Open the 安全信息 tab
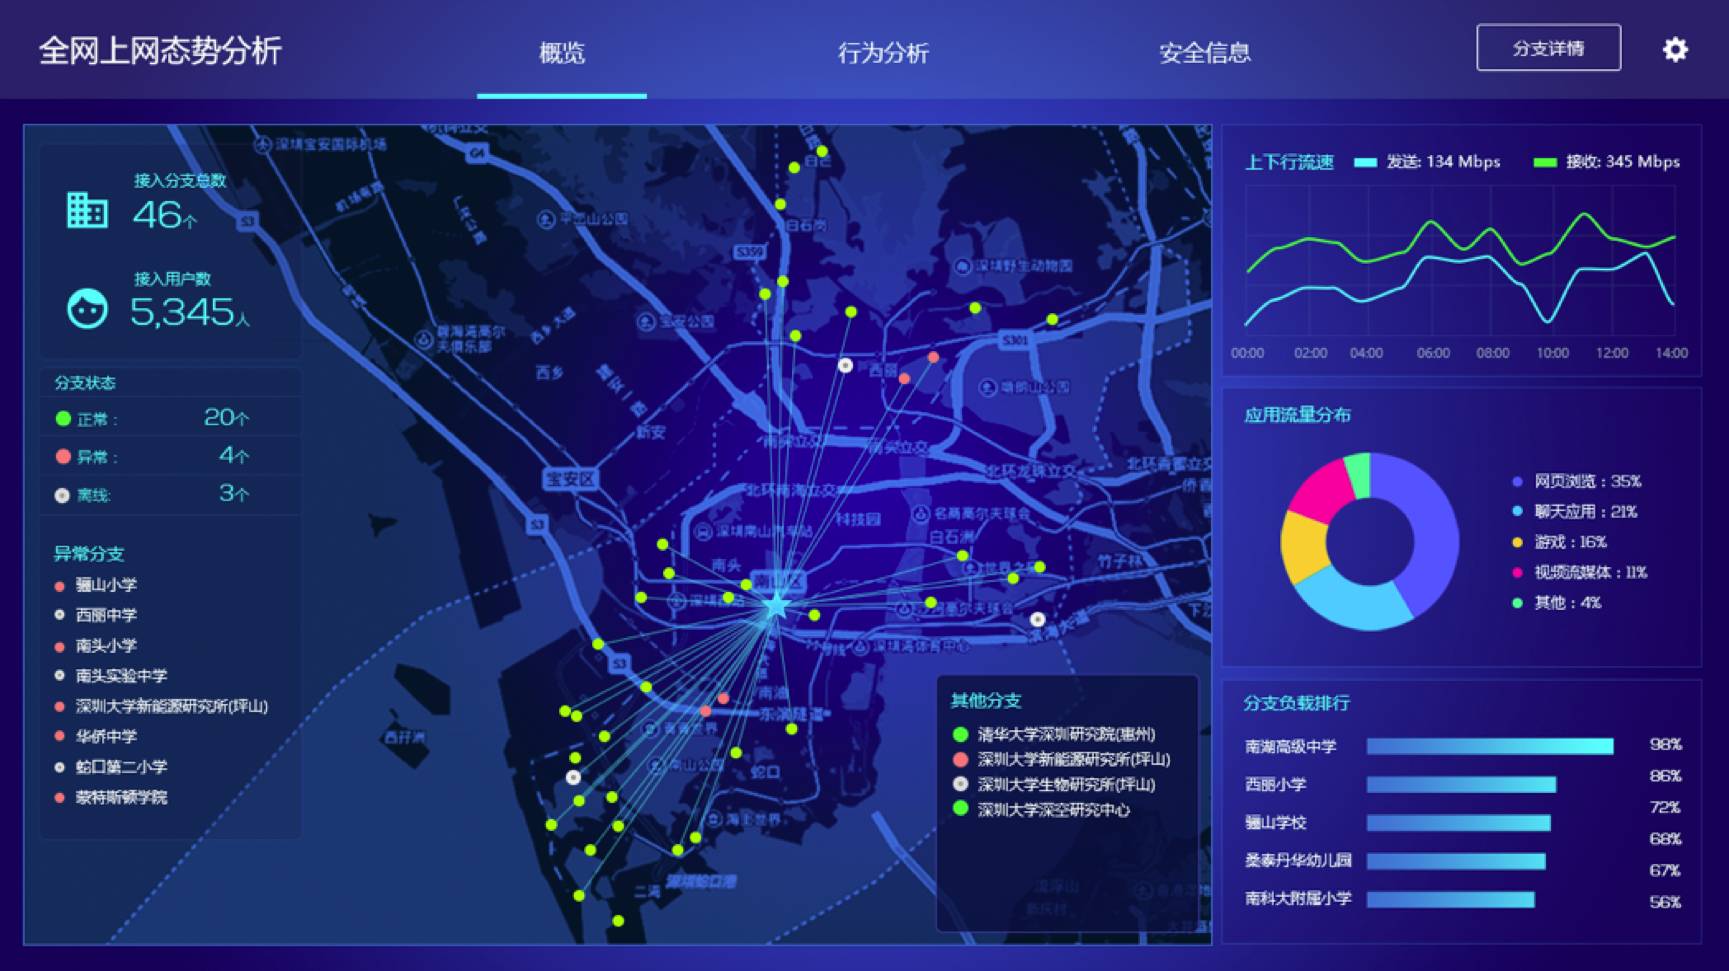 pyautogui.click(x=1205, y=52)
